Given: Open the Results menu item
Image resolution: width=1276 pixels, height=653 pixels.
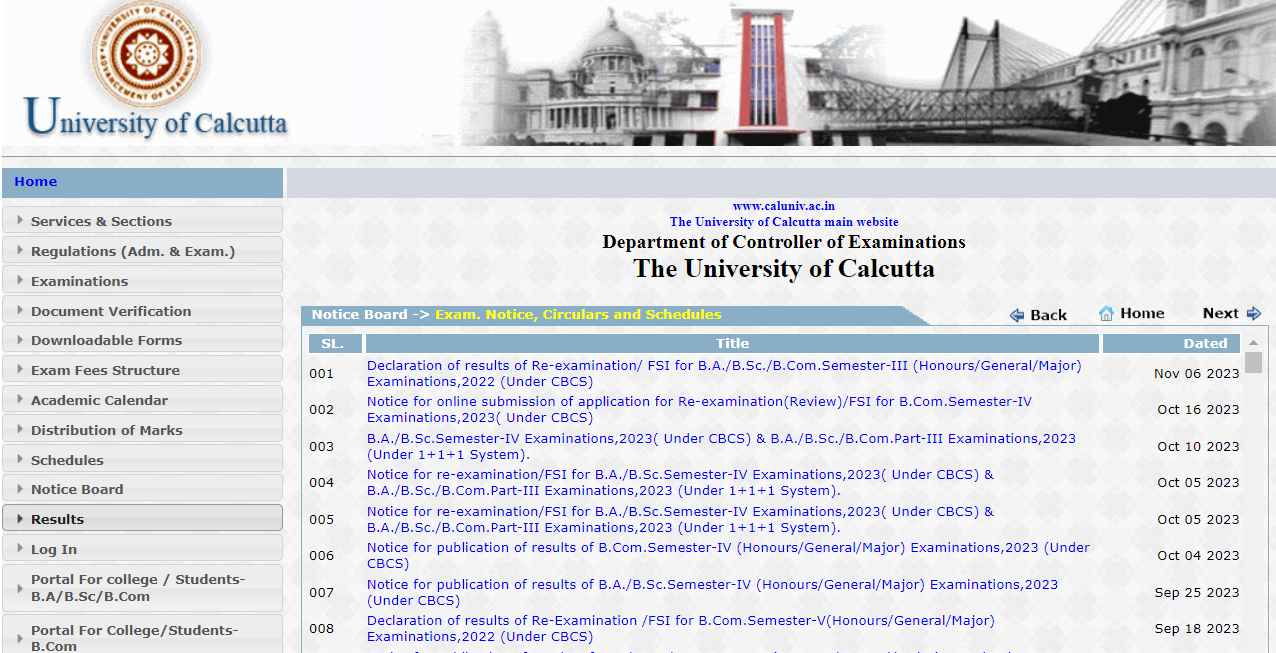Looking at the screenshot, I should click(143, 519).
